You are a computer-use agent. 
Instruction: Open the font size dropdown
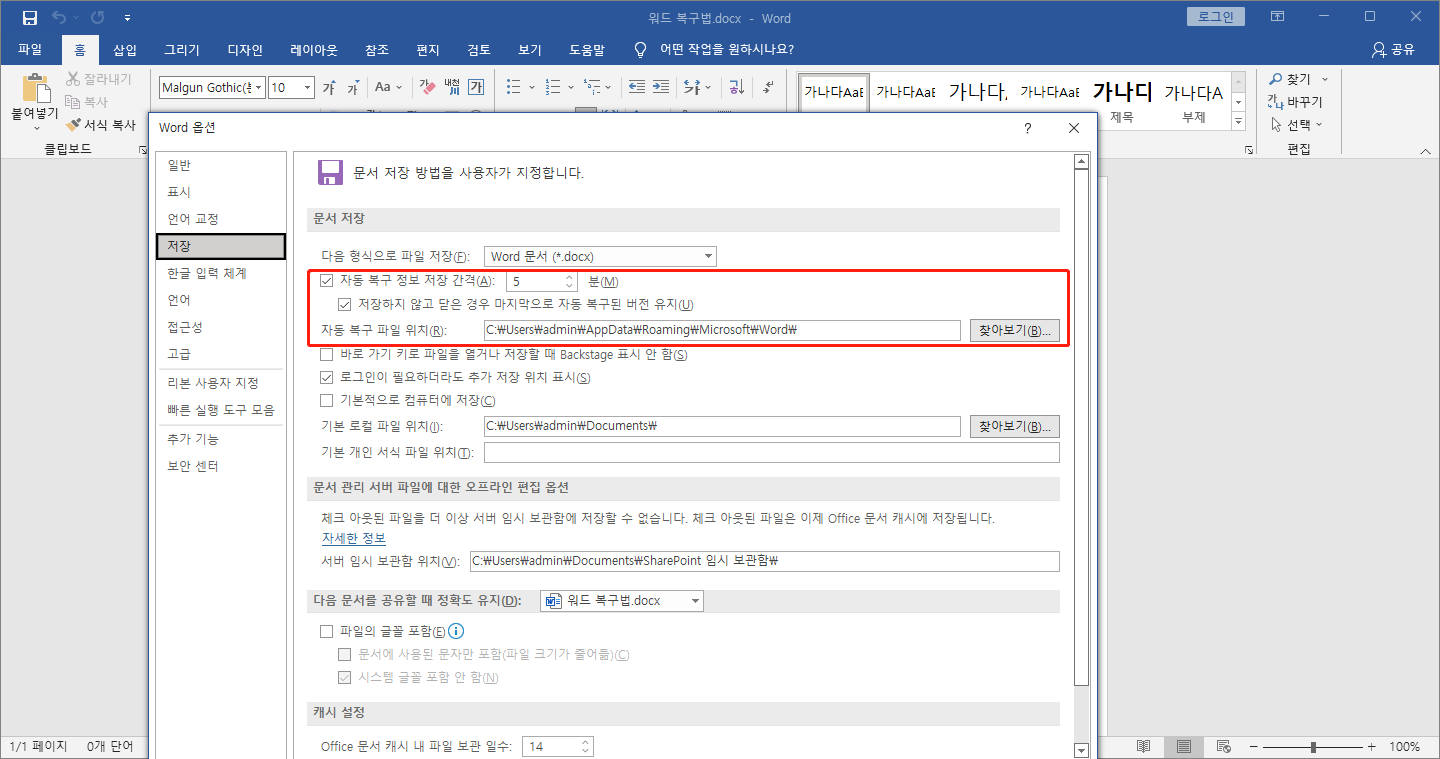pyautogui.click(x=305, y=87)
